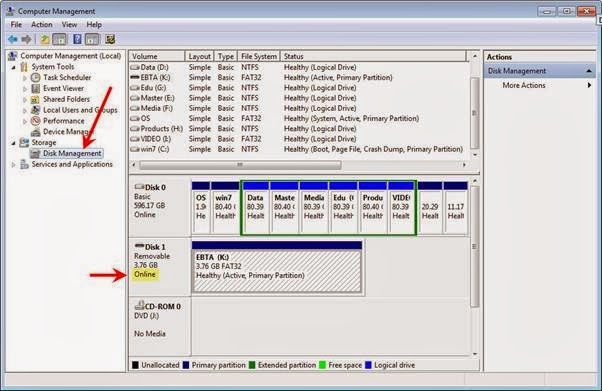This screenshot has width=602, height=391.
Task: Open the File menu
Action: click(16, 25)
